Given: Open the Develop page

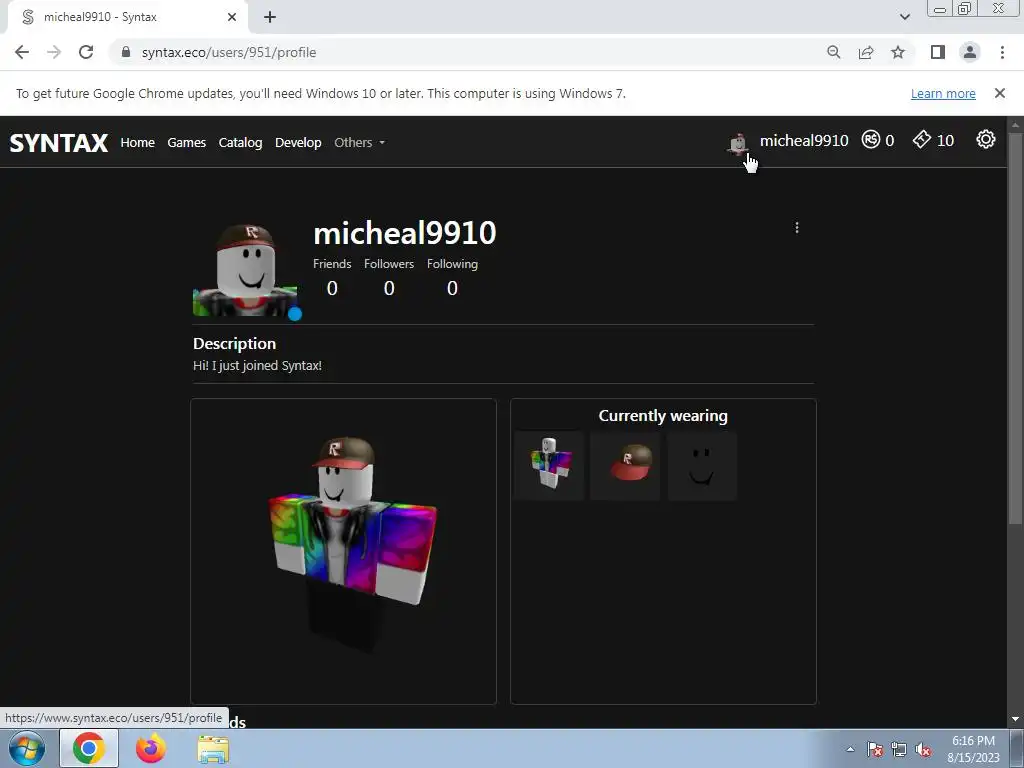Looking at the screenshot, I should point(298,142).
